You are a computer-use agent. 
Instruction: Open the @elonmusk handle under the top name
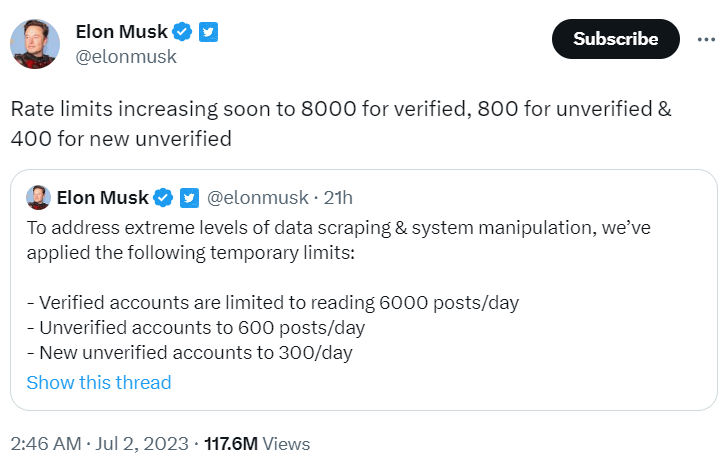[126, 57]
